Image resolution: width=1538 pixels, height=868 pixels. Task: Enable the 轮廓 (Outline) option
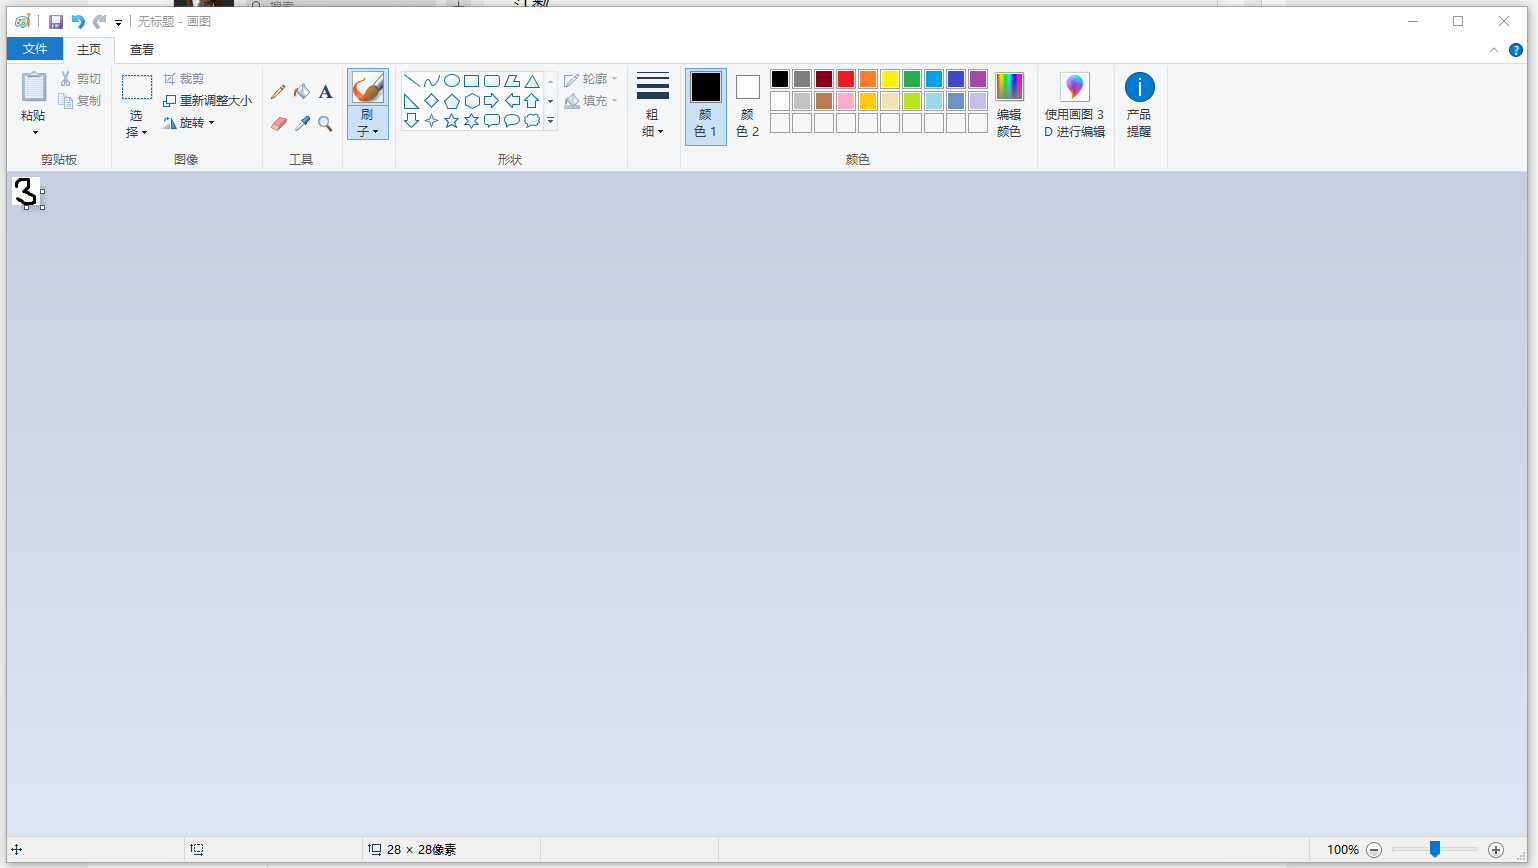point(590,78)
